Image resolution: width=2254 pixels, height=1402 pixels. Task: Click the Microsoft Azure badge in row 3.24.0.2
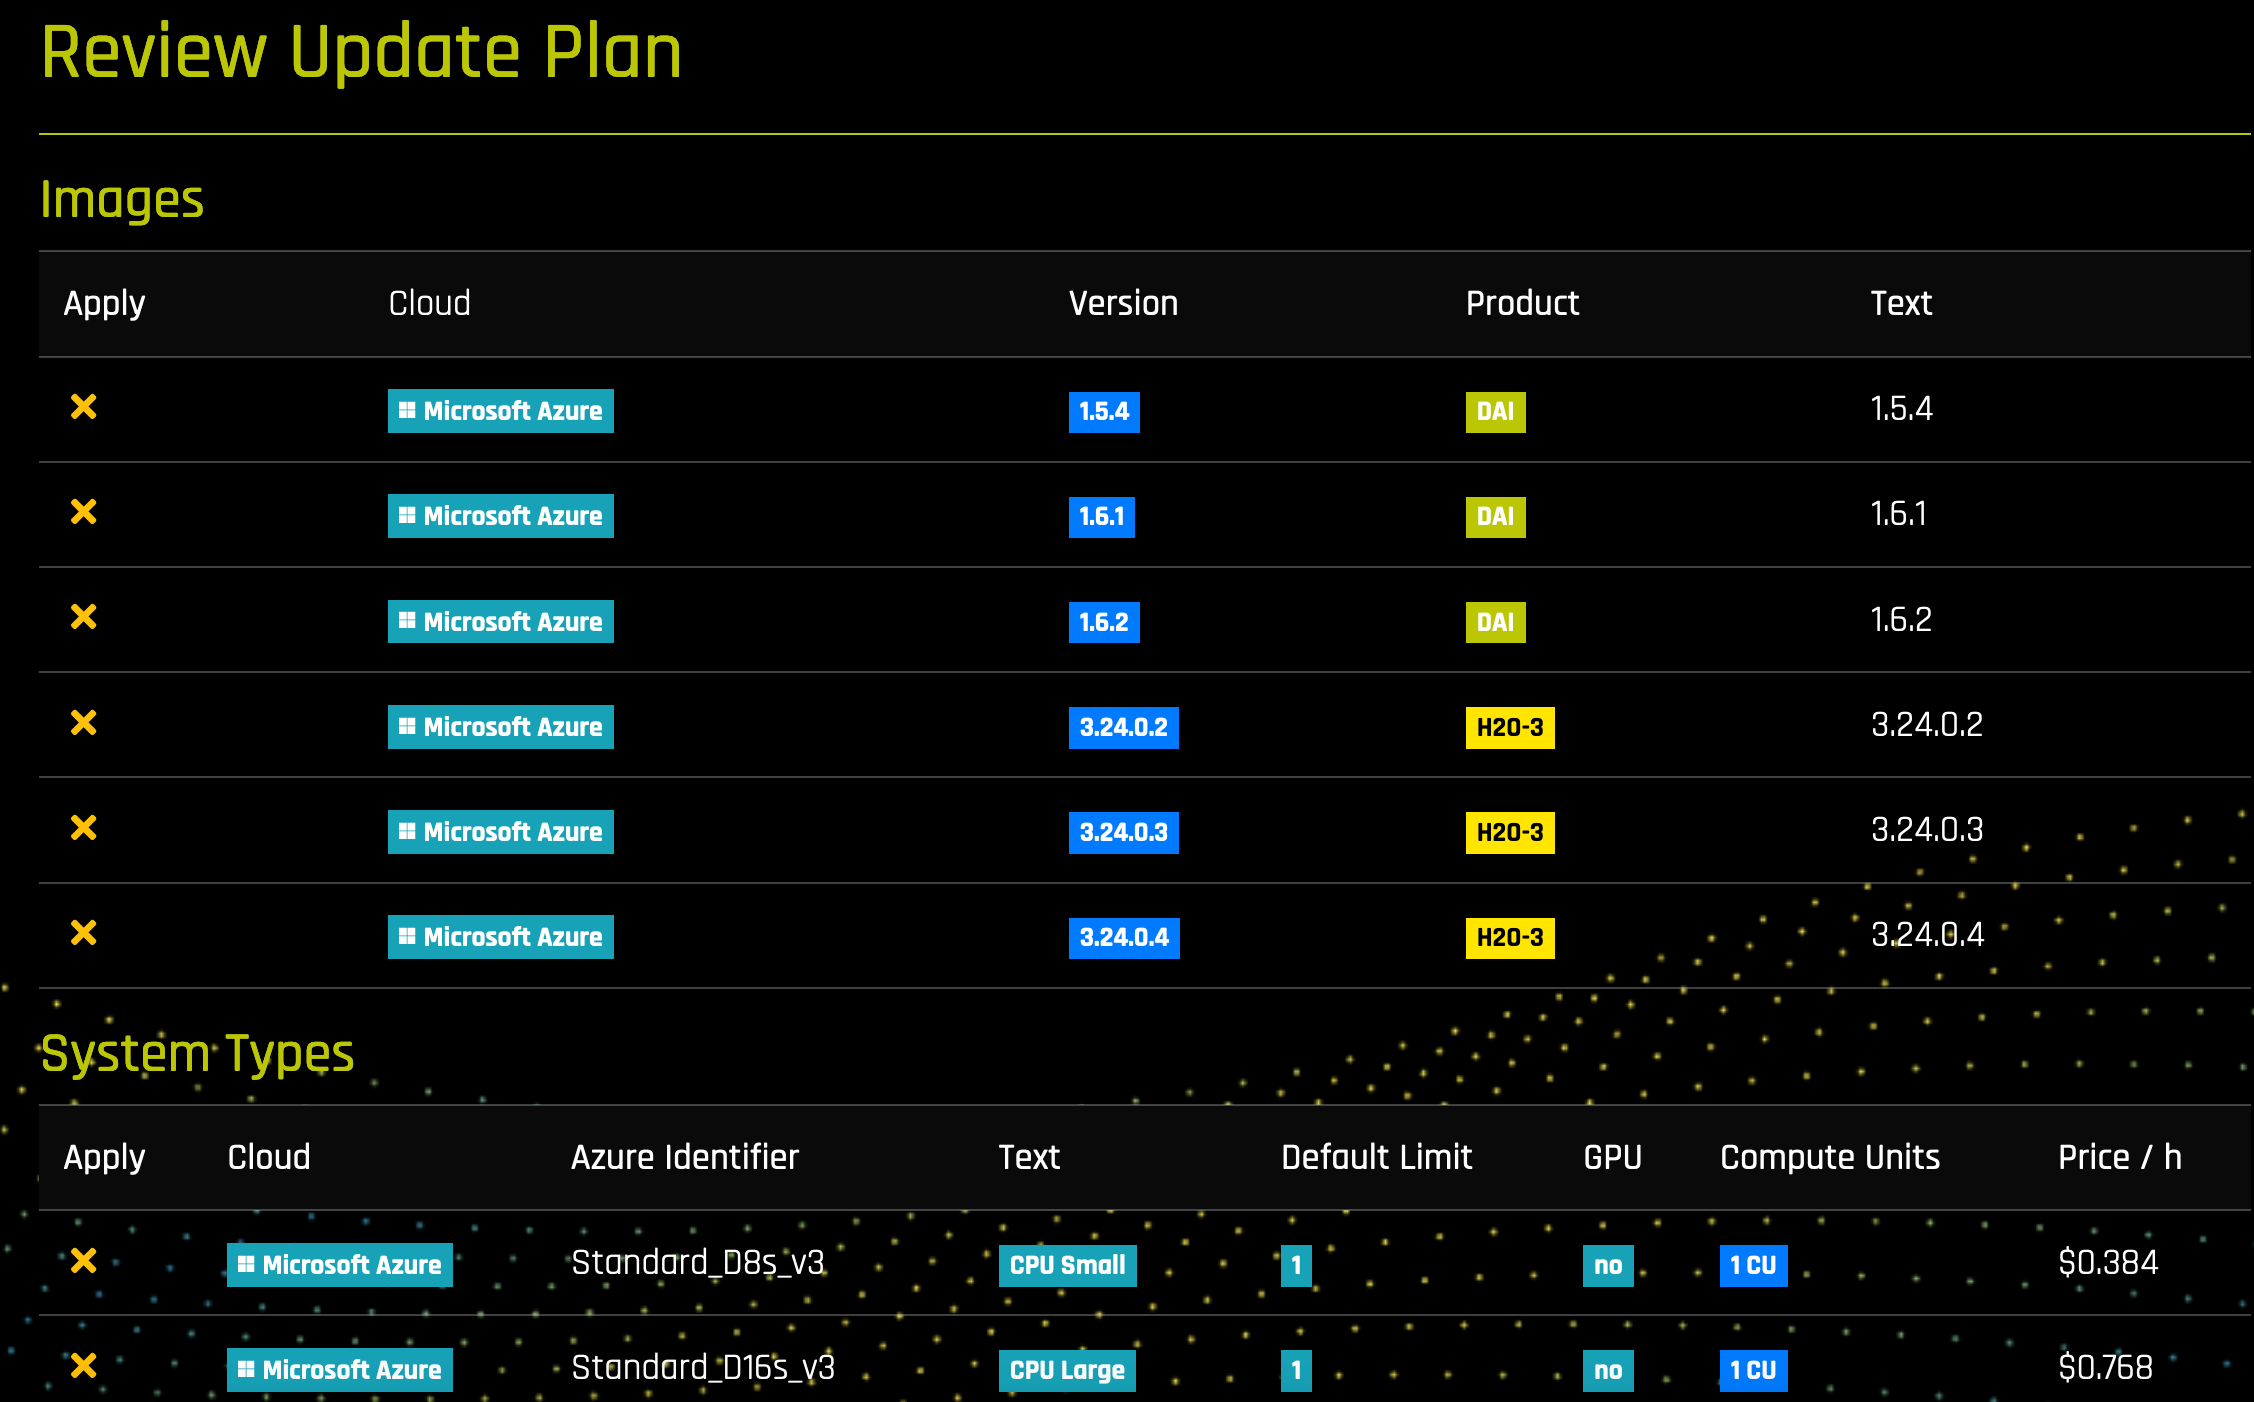pyautogui.click(x=501, y=727)
